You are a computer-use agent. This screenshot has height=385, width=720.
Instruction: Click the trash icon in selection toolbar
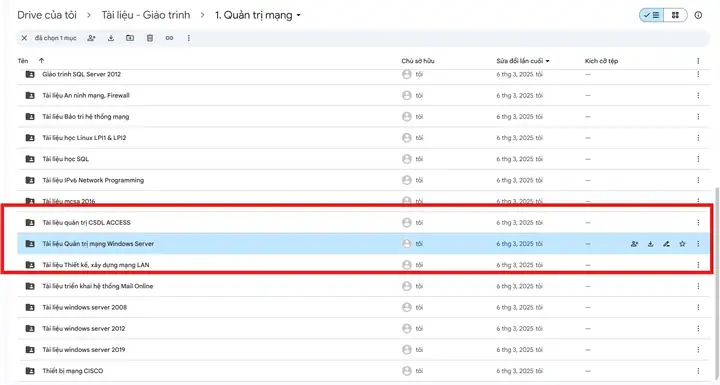pyautogui.click(x=150, y=38)
